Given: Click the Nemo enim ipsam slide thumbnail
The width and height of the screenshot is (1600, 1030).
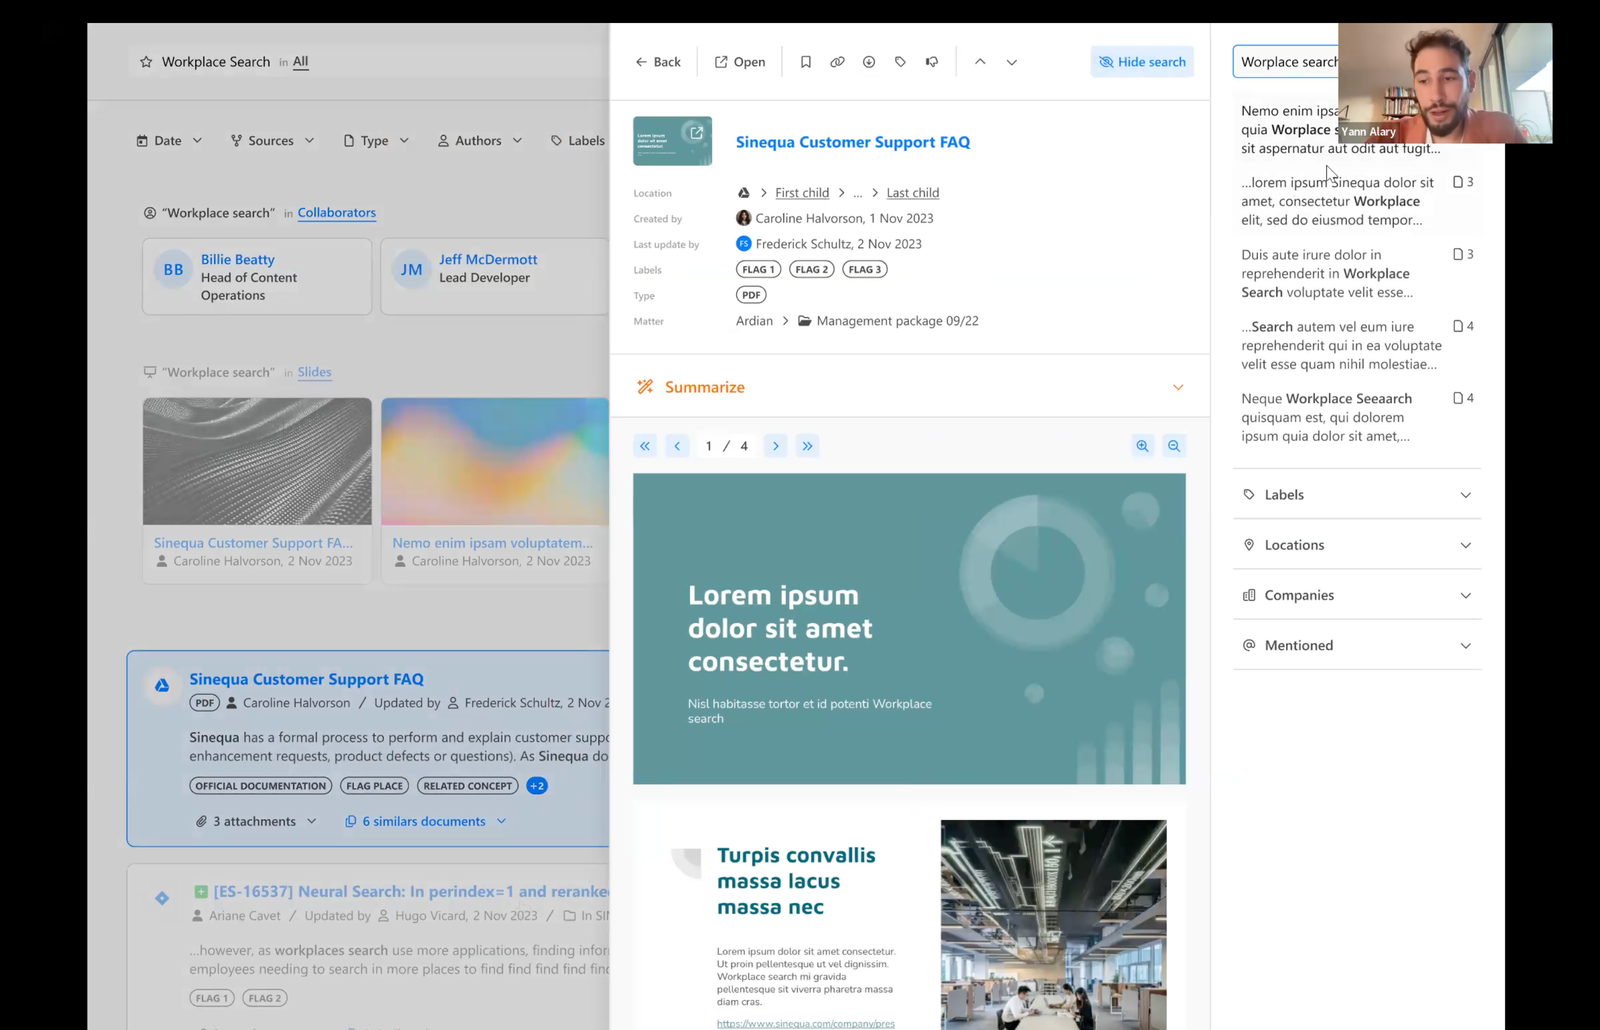Looking at the screenshot, I should pyautogui.click(x=495, y=461).
